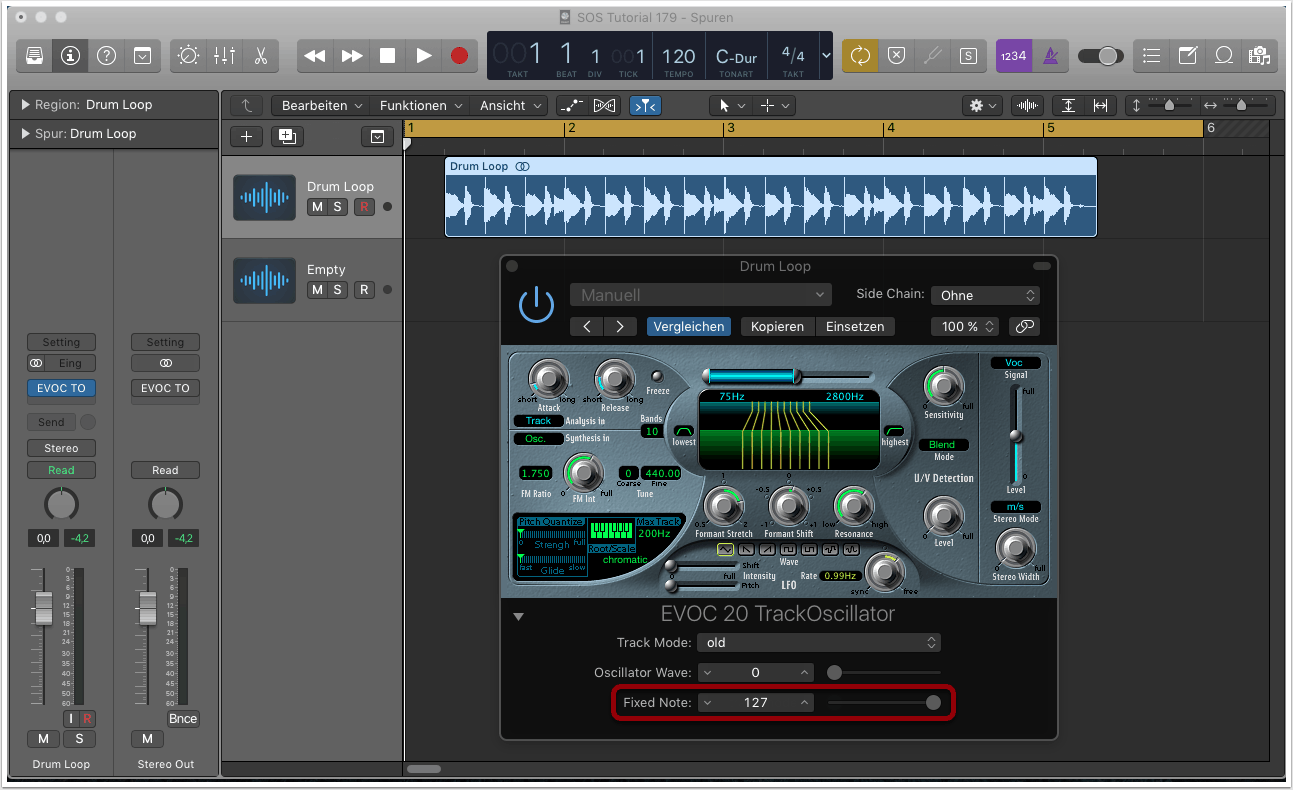Click the Vergleichen button

[x=688, y=326]
